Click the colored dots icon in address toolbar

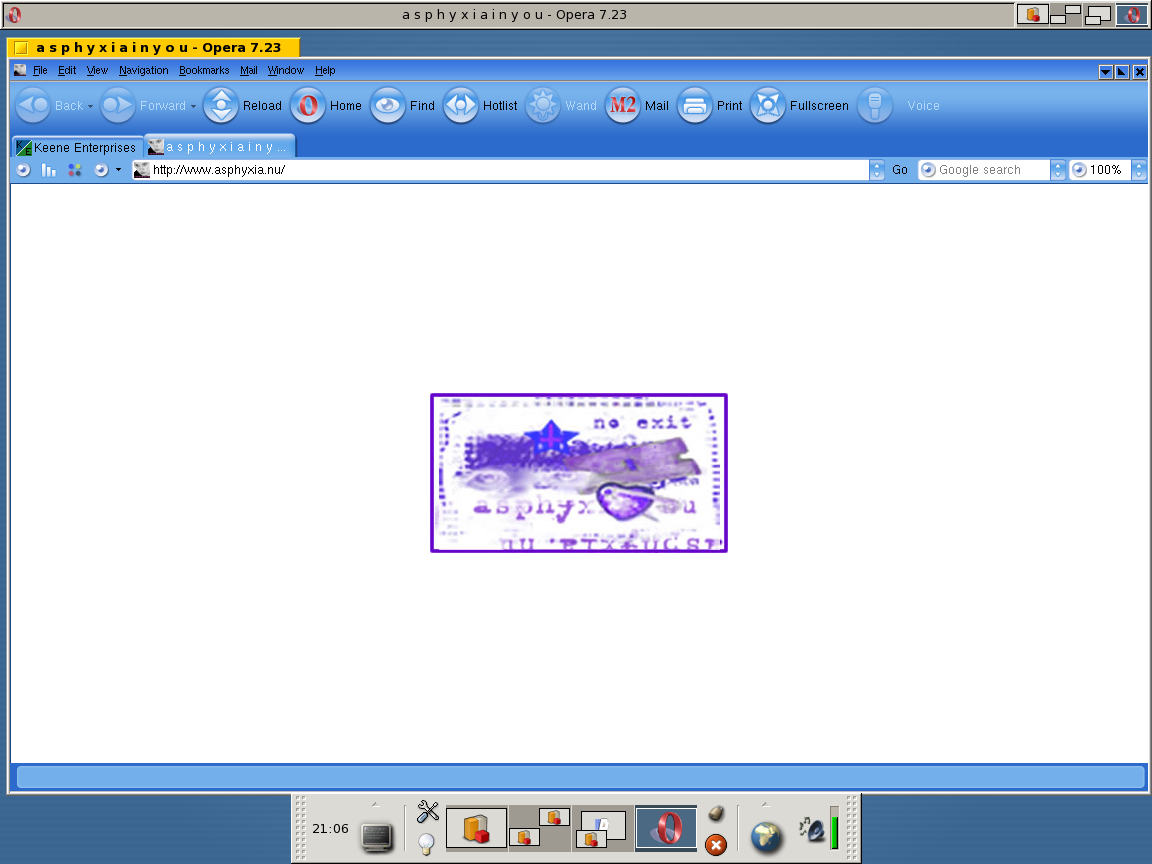74,170
